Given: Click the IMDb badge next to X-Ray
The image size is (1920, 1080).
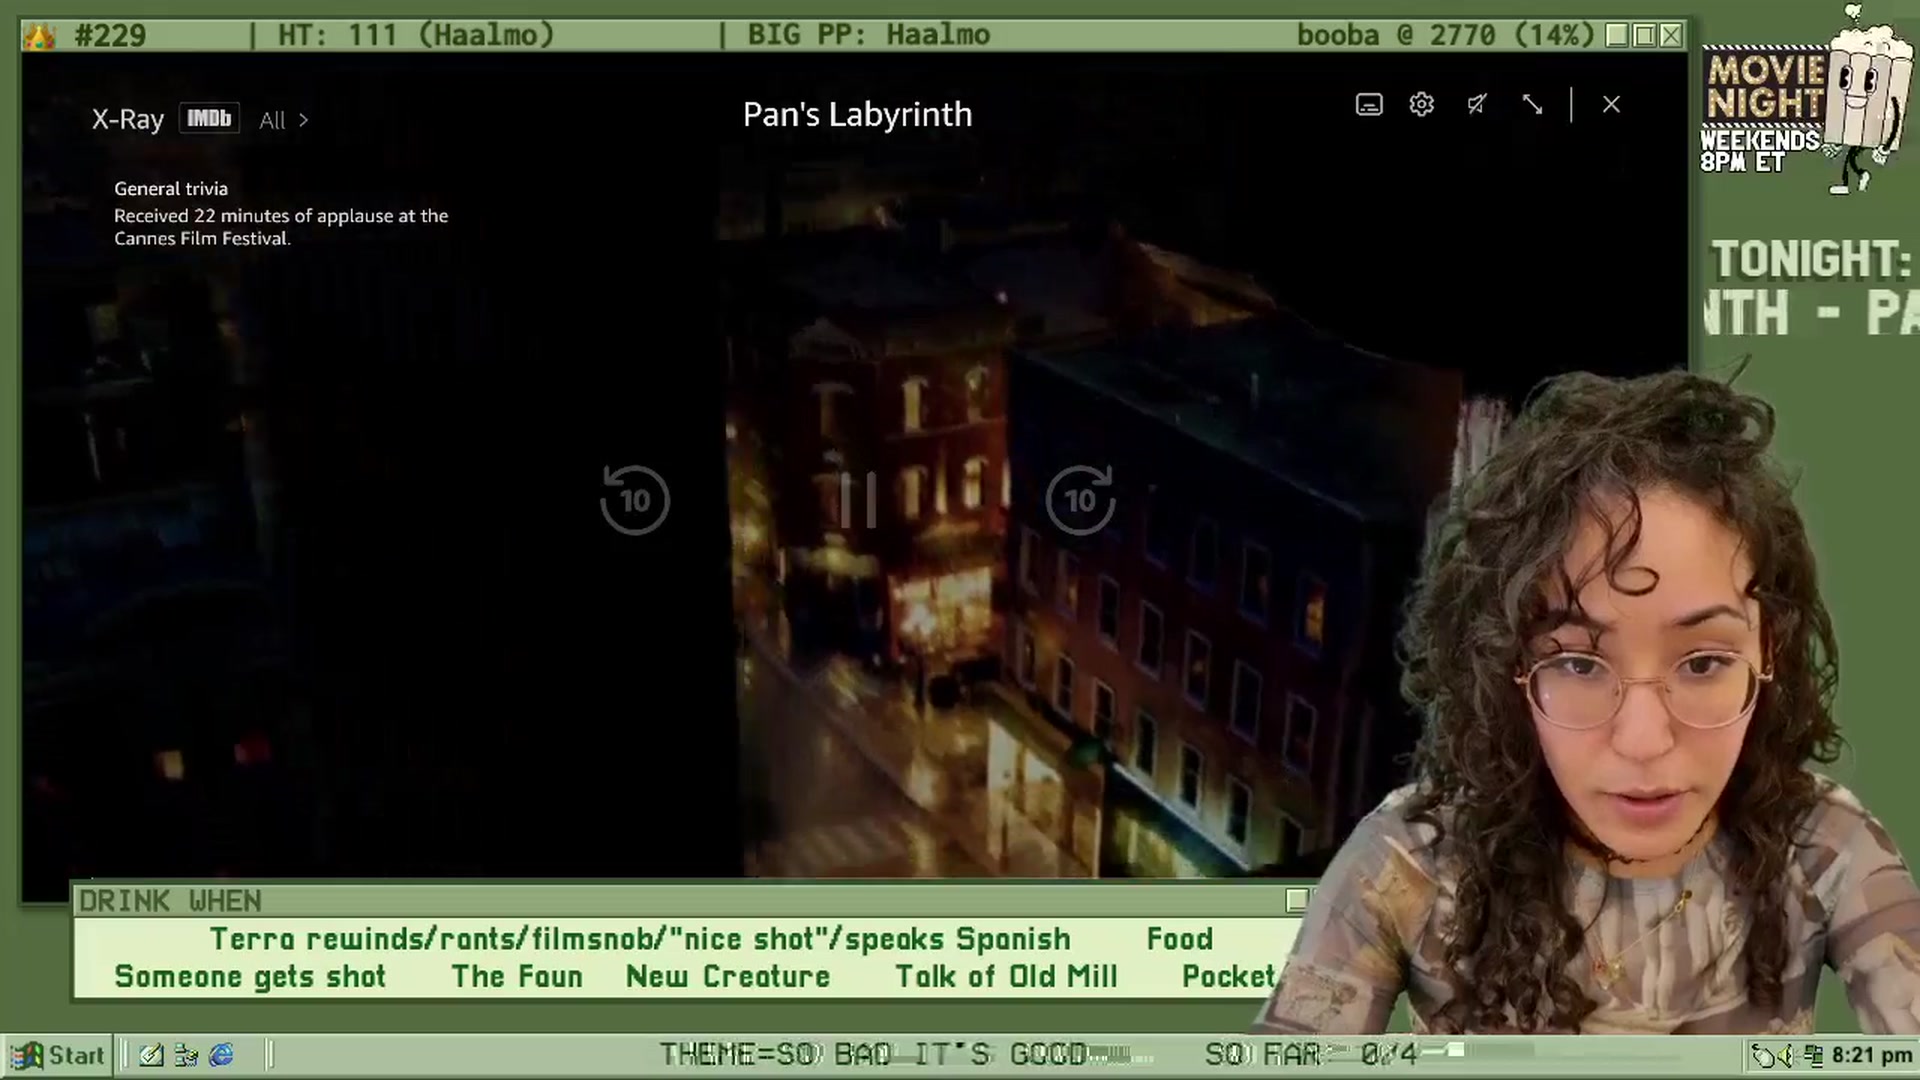Looking at the screenshot, I should 209,119.
